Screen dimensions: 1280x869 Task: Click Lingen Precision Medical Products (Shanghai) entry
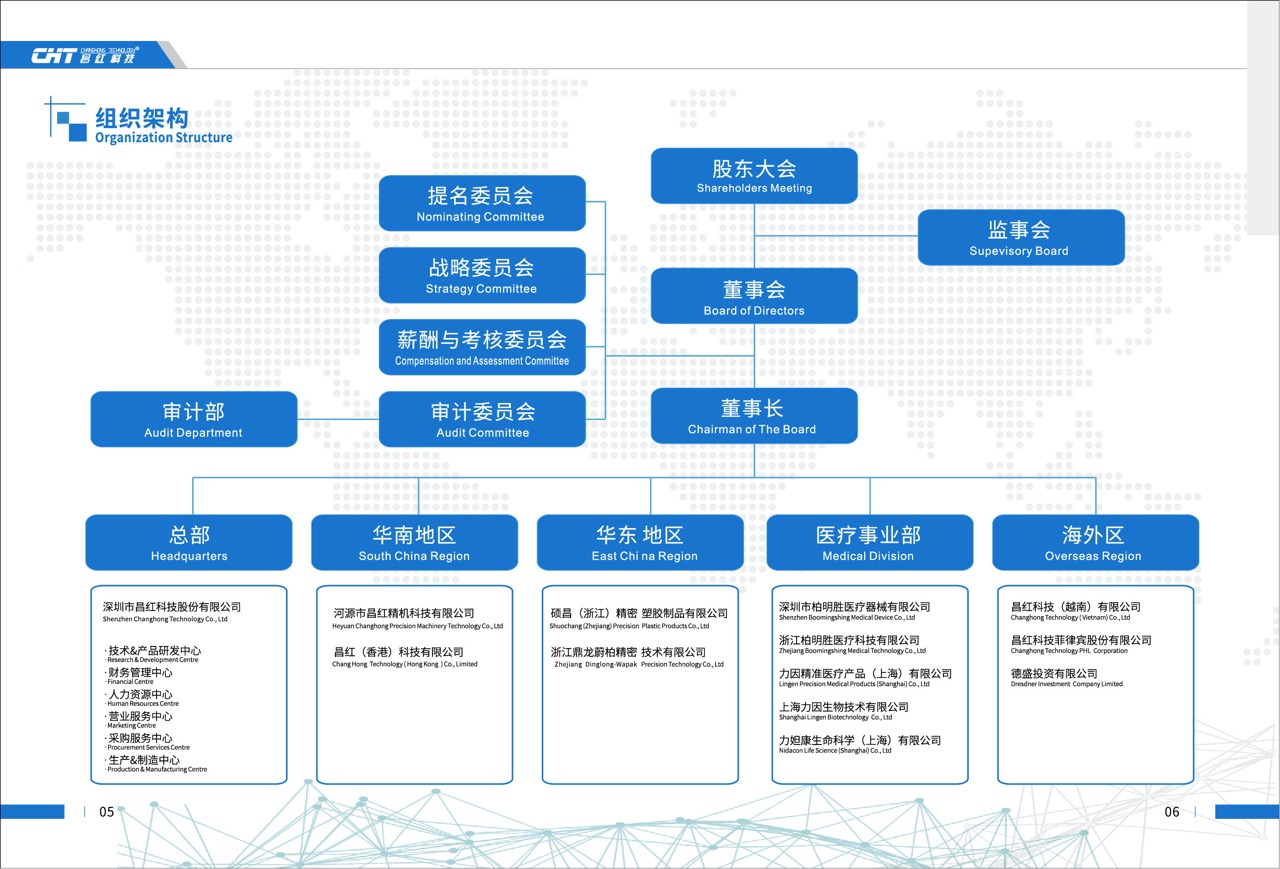(865, 678)
